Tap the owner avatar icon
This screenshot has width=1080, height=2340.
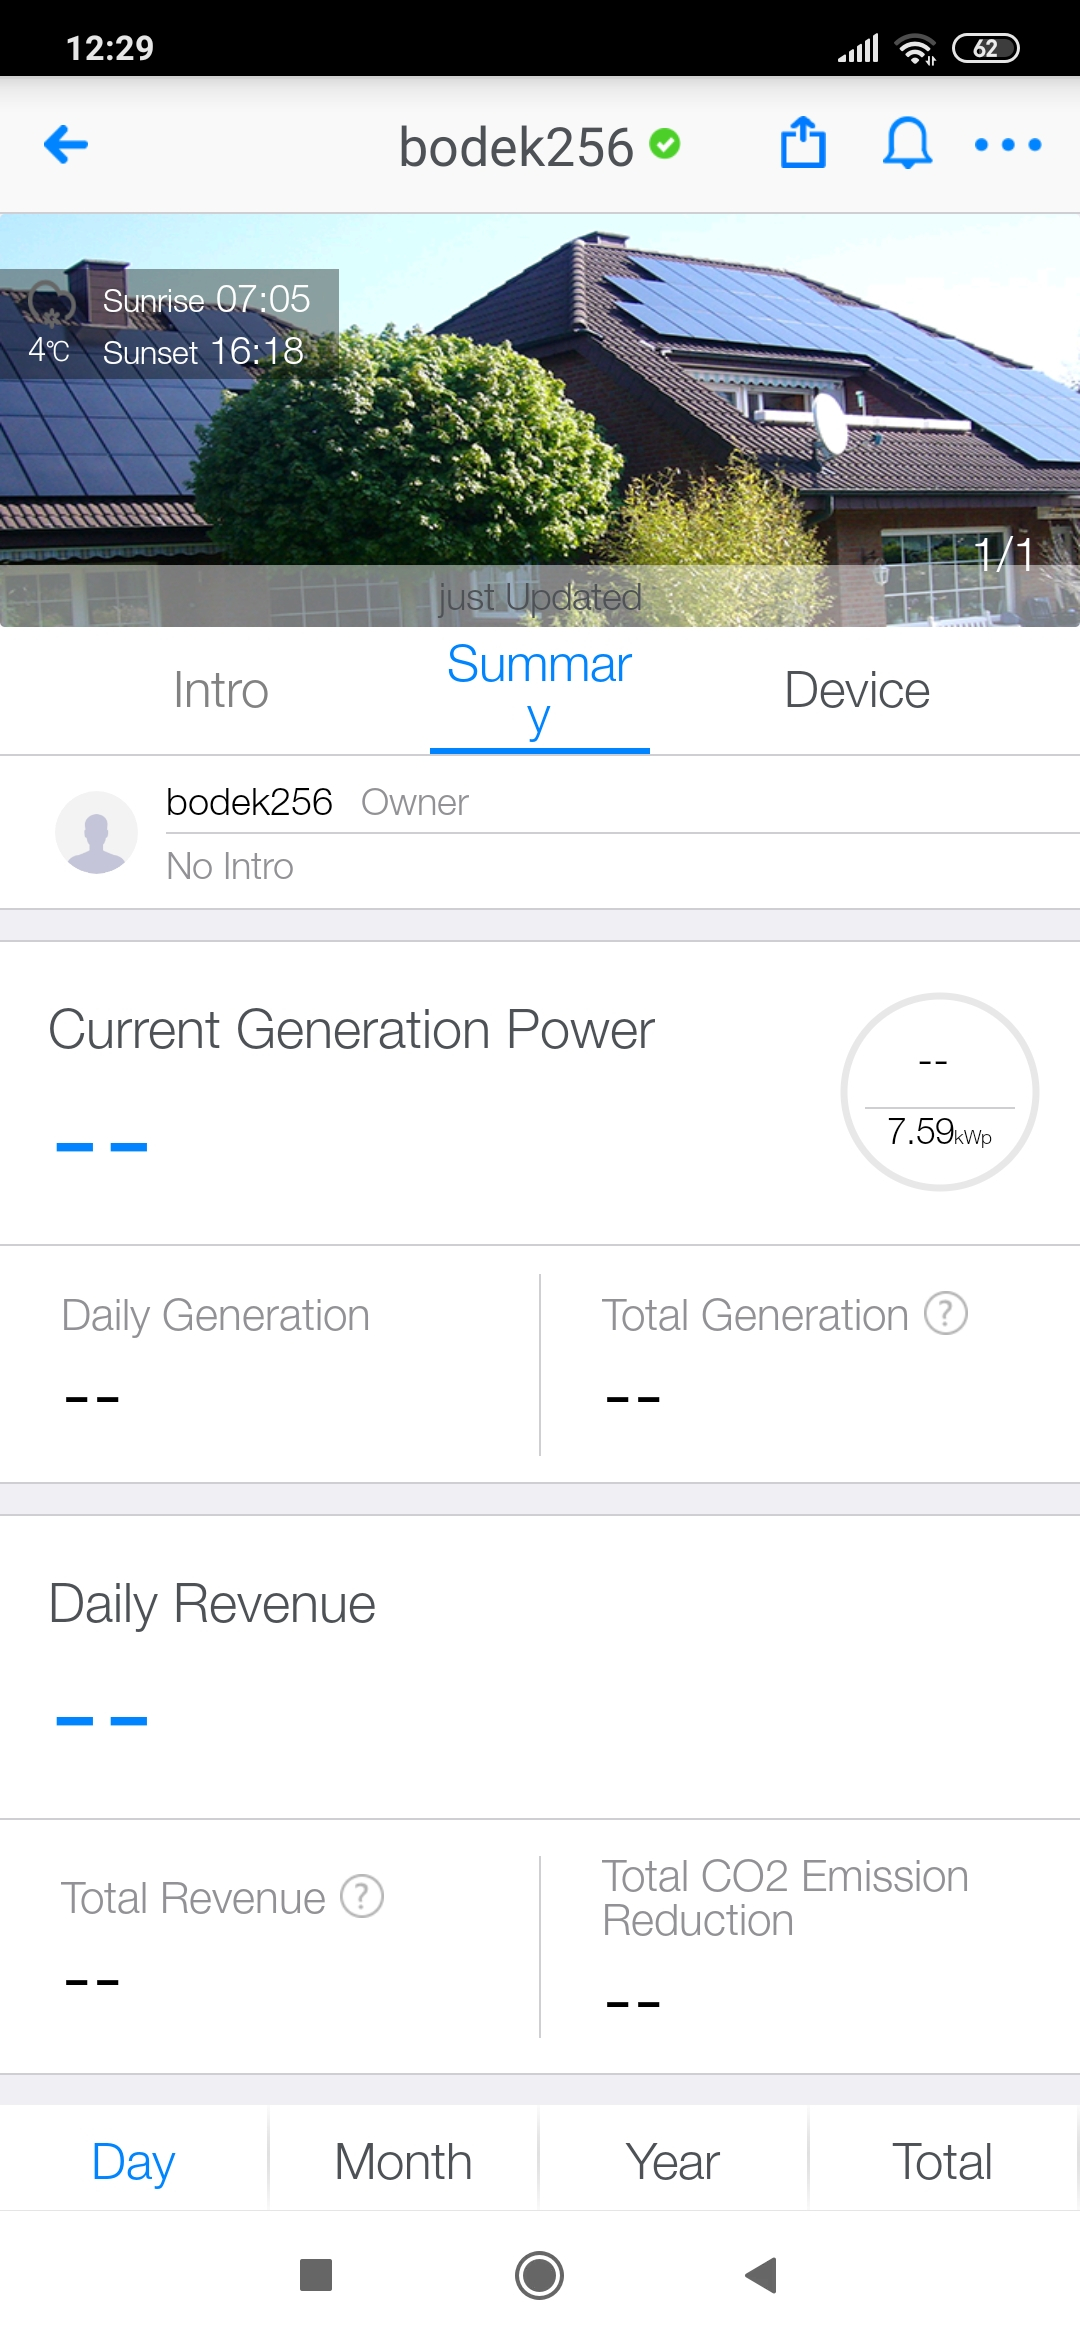(96, 832)
